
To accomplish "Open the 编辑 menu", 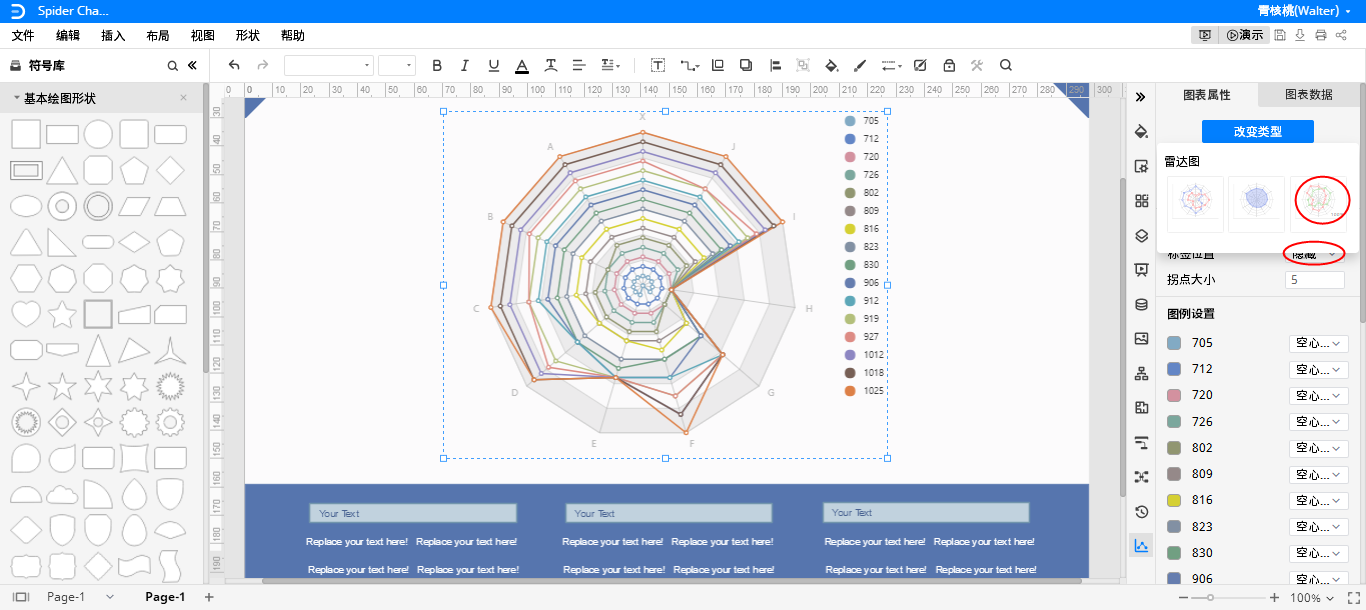I will [68, 35].
